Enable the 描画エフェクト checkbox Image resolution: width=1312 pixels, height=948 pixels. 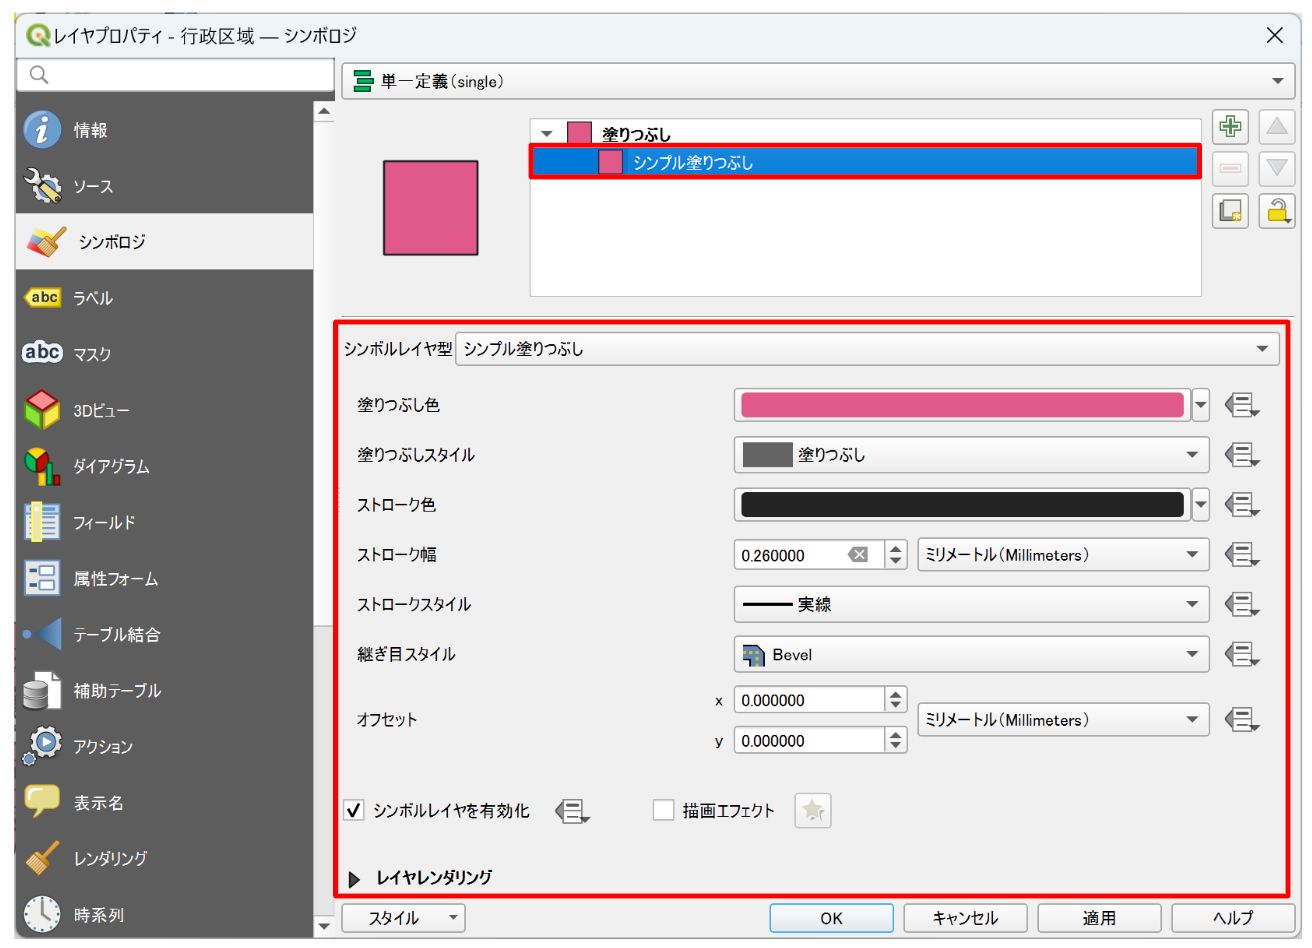[x=663, y=811]
